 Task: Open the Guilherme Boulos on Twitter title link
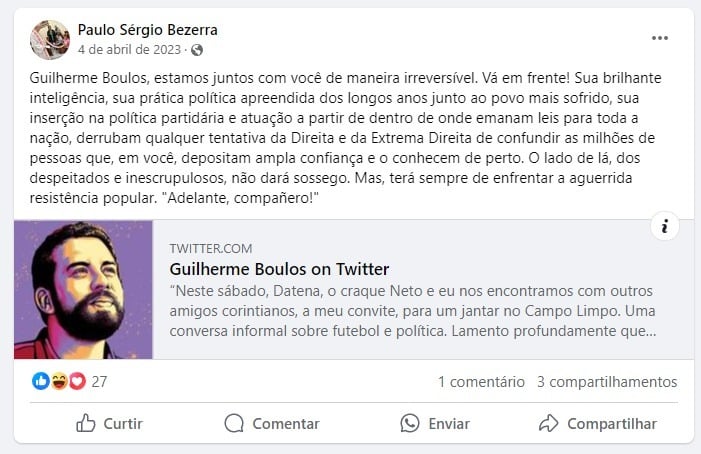click(x=279, y=269)
